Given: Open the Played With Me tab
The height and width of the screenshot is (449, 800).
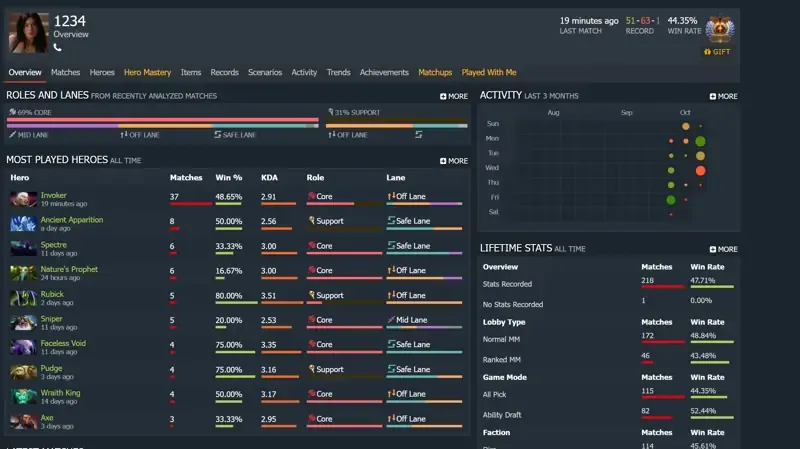Looking at the screenshot, I should click(489, 72).
